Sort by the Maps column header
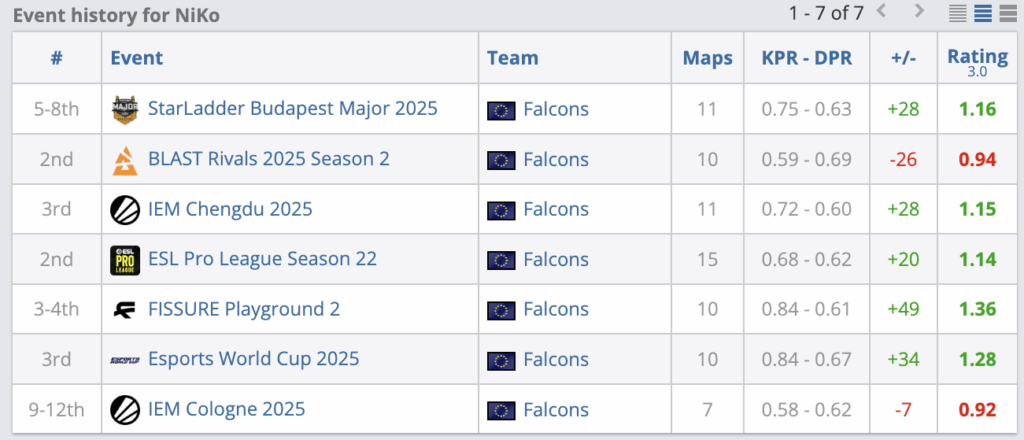Viewport: 1024px width, 440px height. 707,58
